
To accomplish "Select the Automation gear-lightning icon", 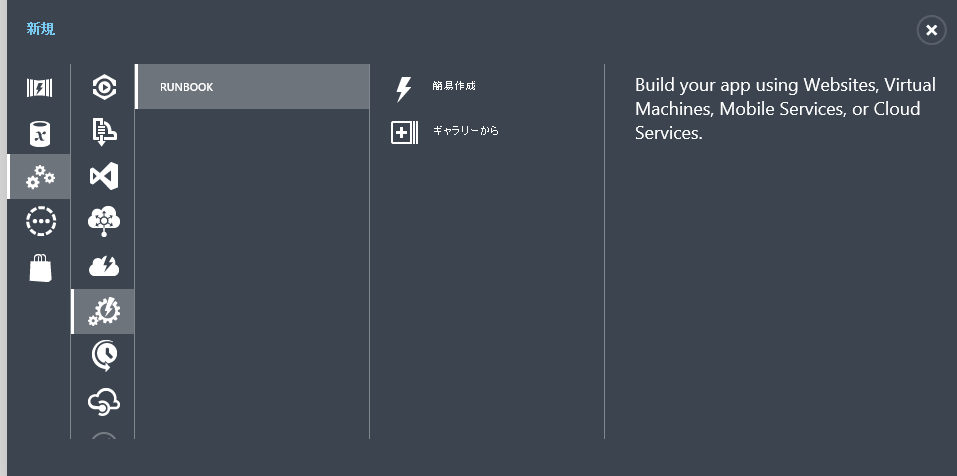I will pos(103,311).
